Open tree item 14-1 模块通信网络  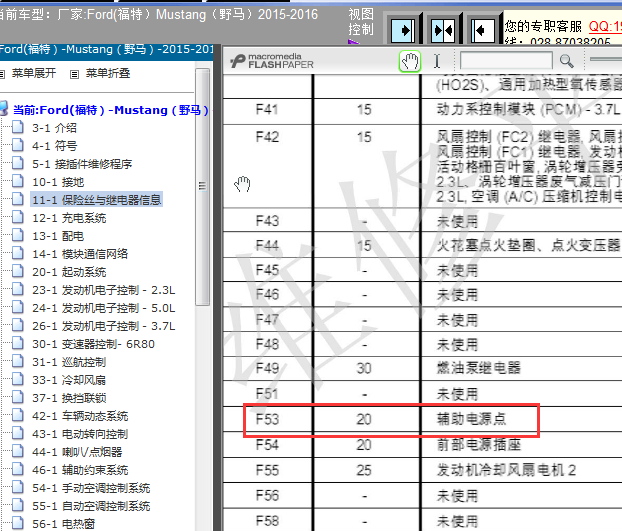(x=80, y=254)
